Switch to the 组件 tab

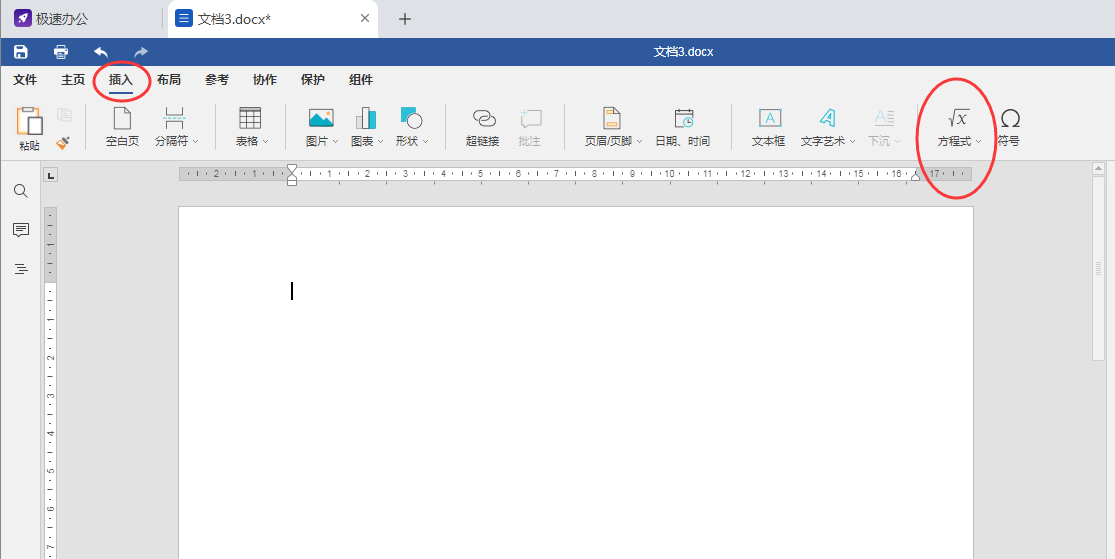tap(361, 80)
